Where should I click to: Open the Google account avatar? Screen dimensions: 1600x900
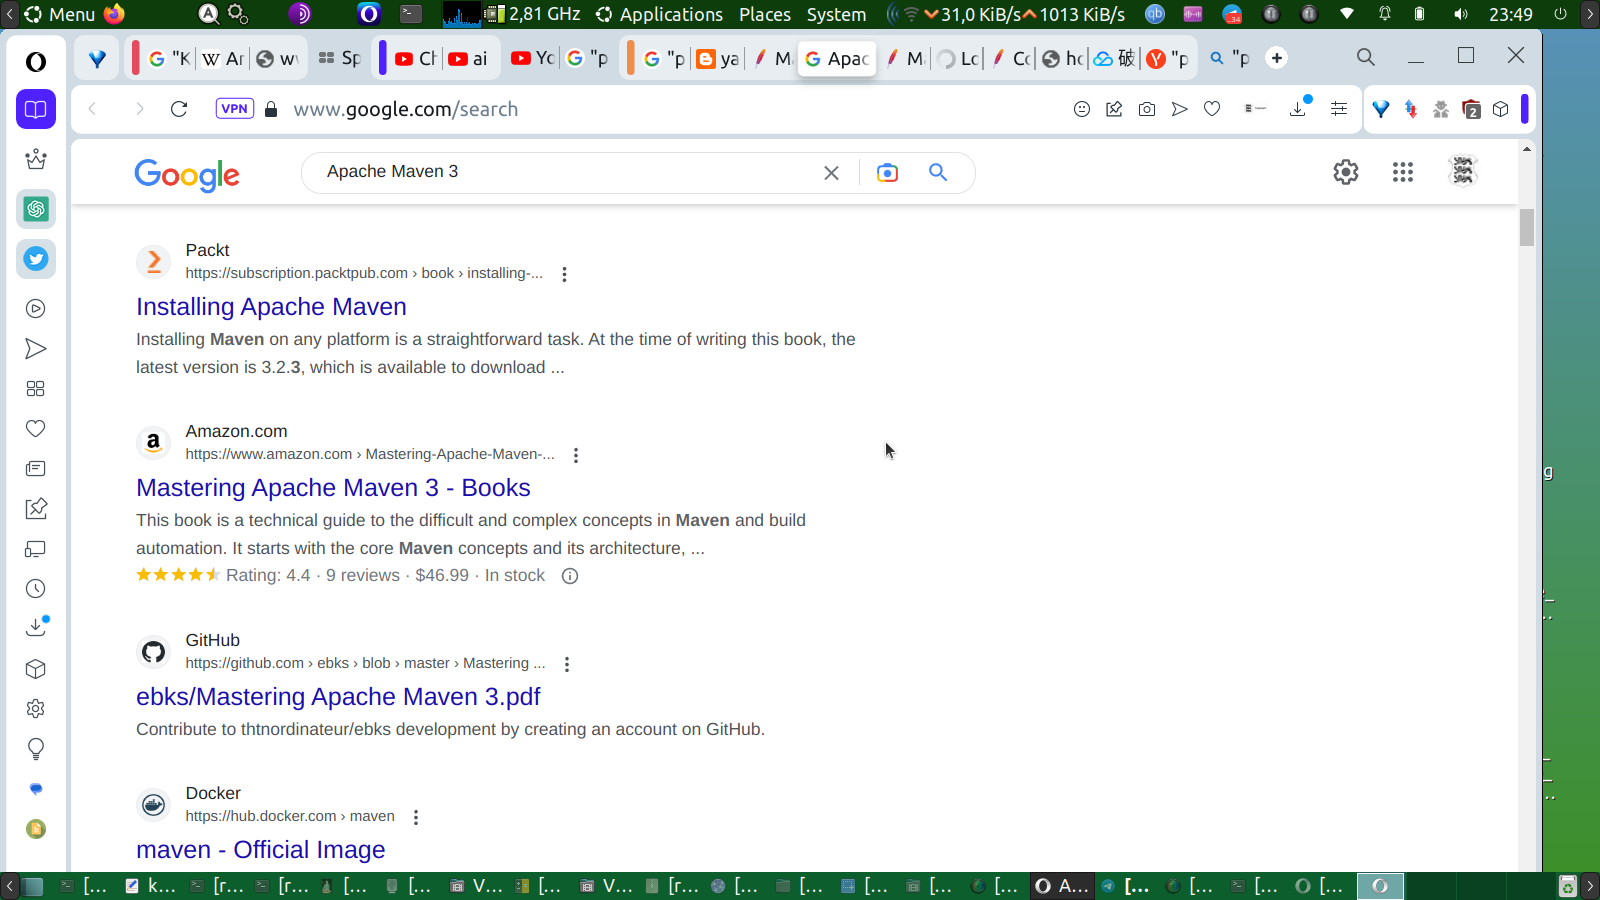(1463, 172)
